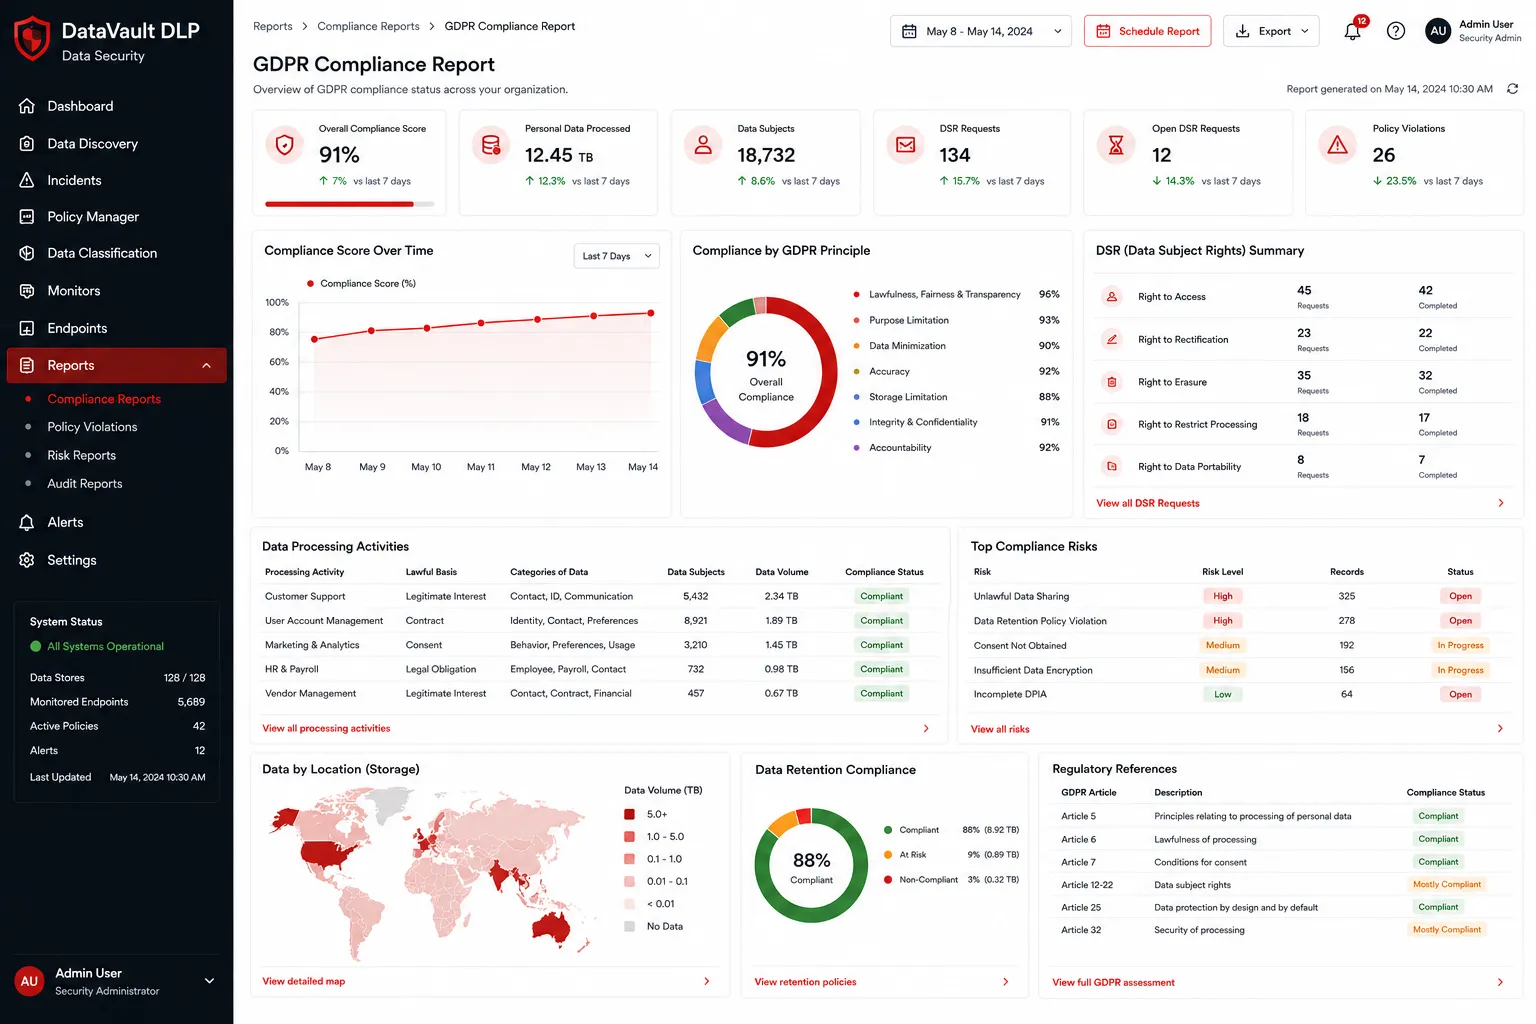Click the Open DSR Requests hourglass icon
Viewport: 1536px width, 1024px height.
pos(1116,145)
